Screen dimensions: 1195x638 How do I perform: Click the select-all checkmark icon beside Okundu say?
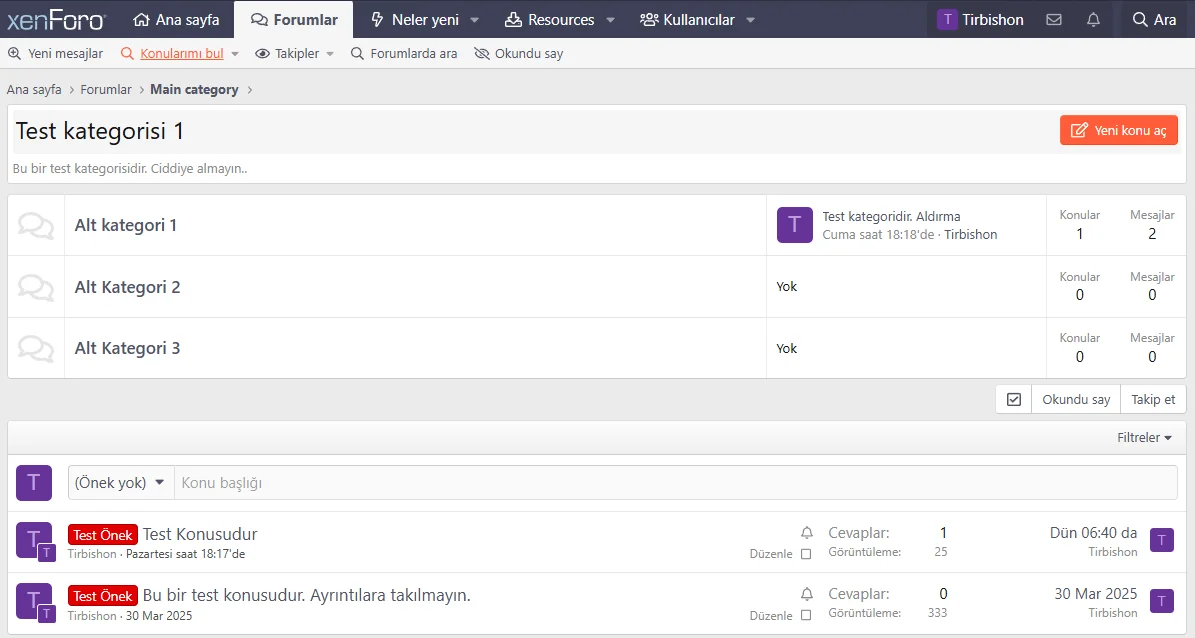point(1014,399)
